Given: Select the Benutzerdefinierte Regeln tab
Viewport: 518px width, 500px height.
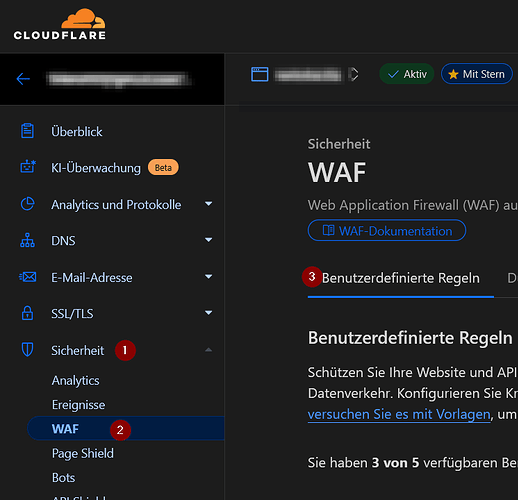Looking at the screenshot, I should pos(401,278).
